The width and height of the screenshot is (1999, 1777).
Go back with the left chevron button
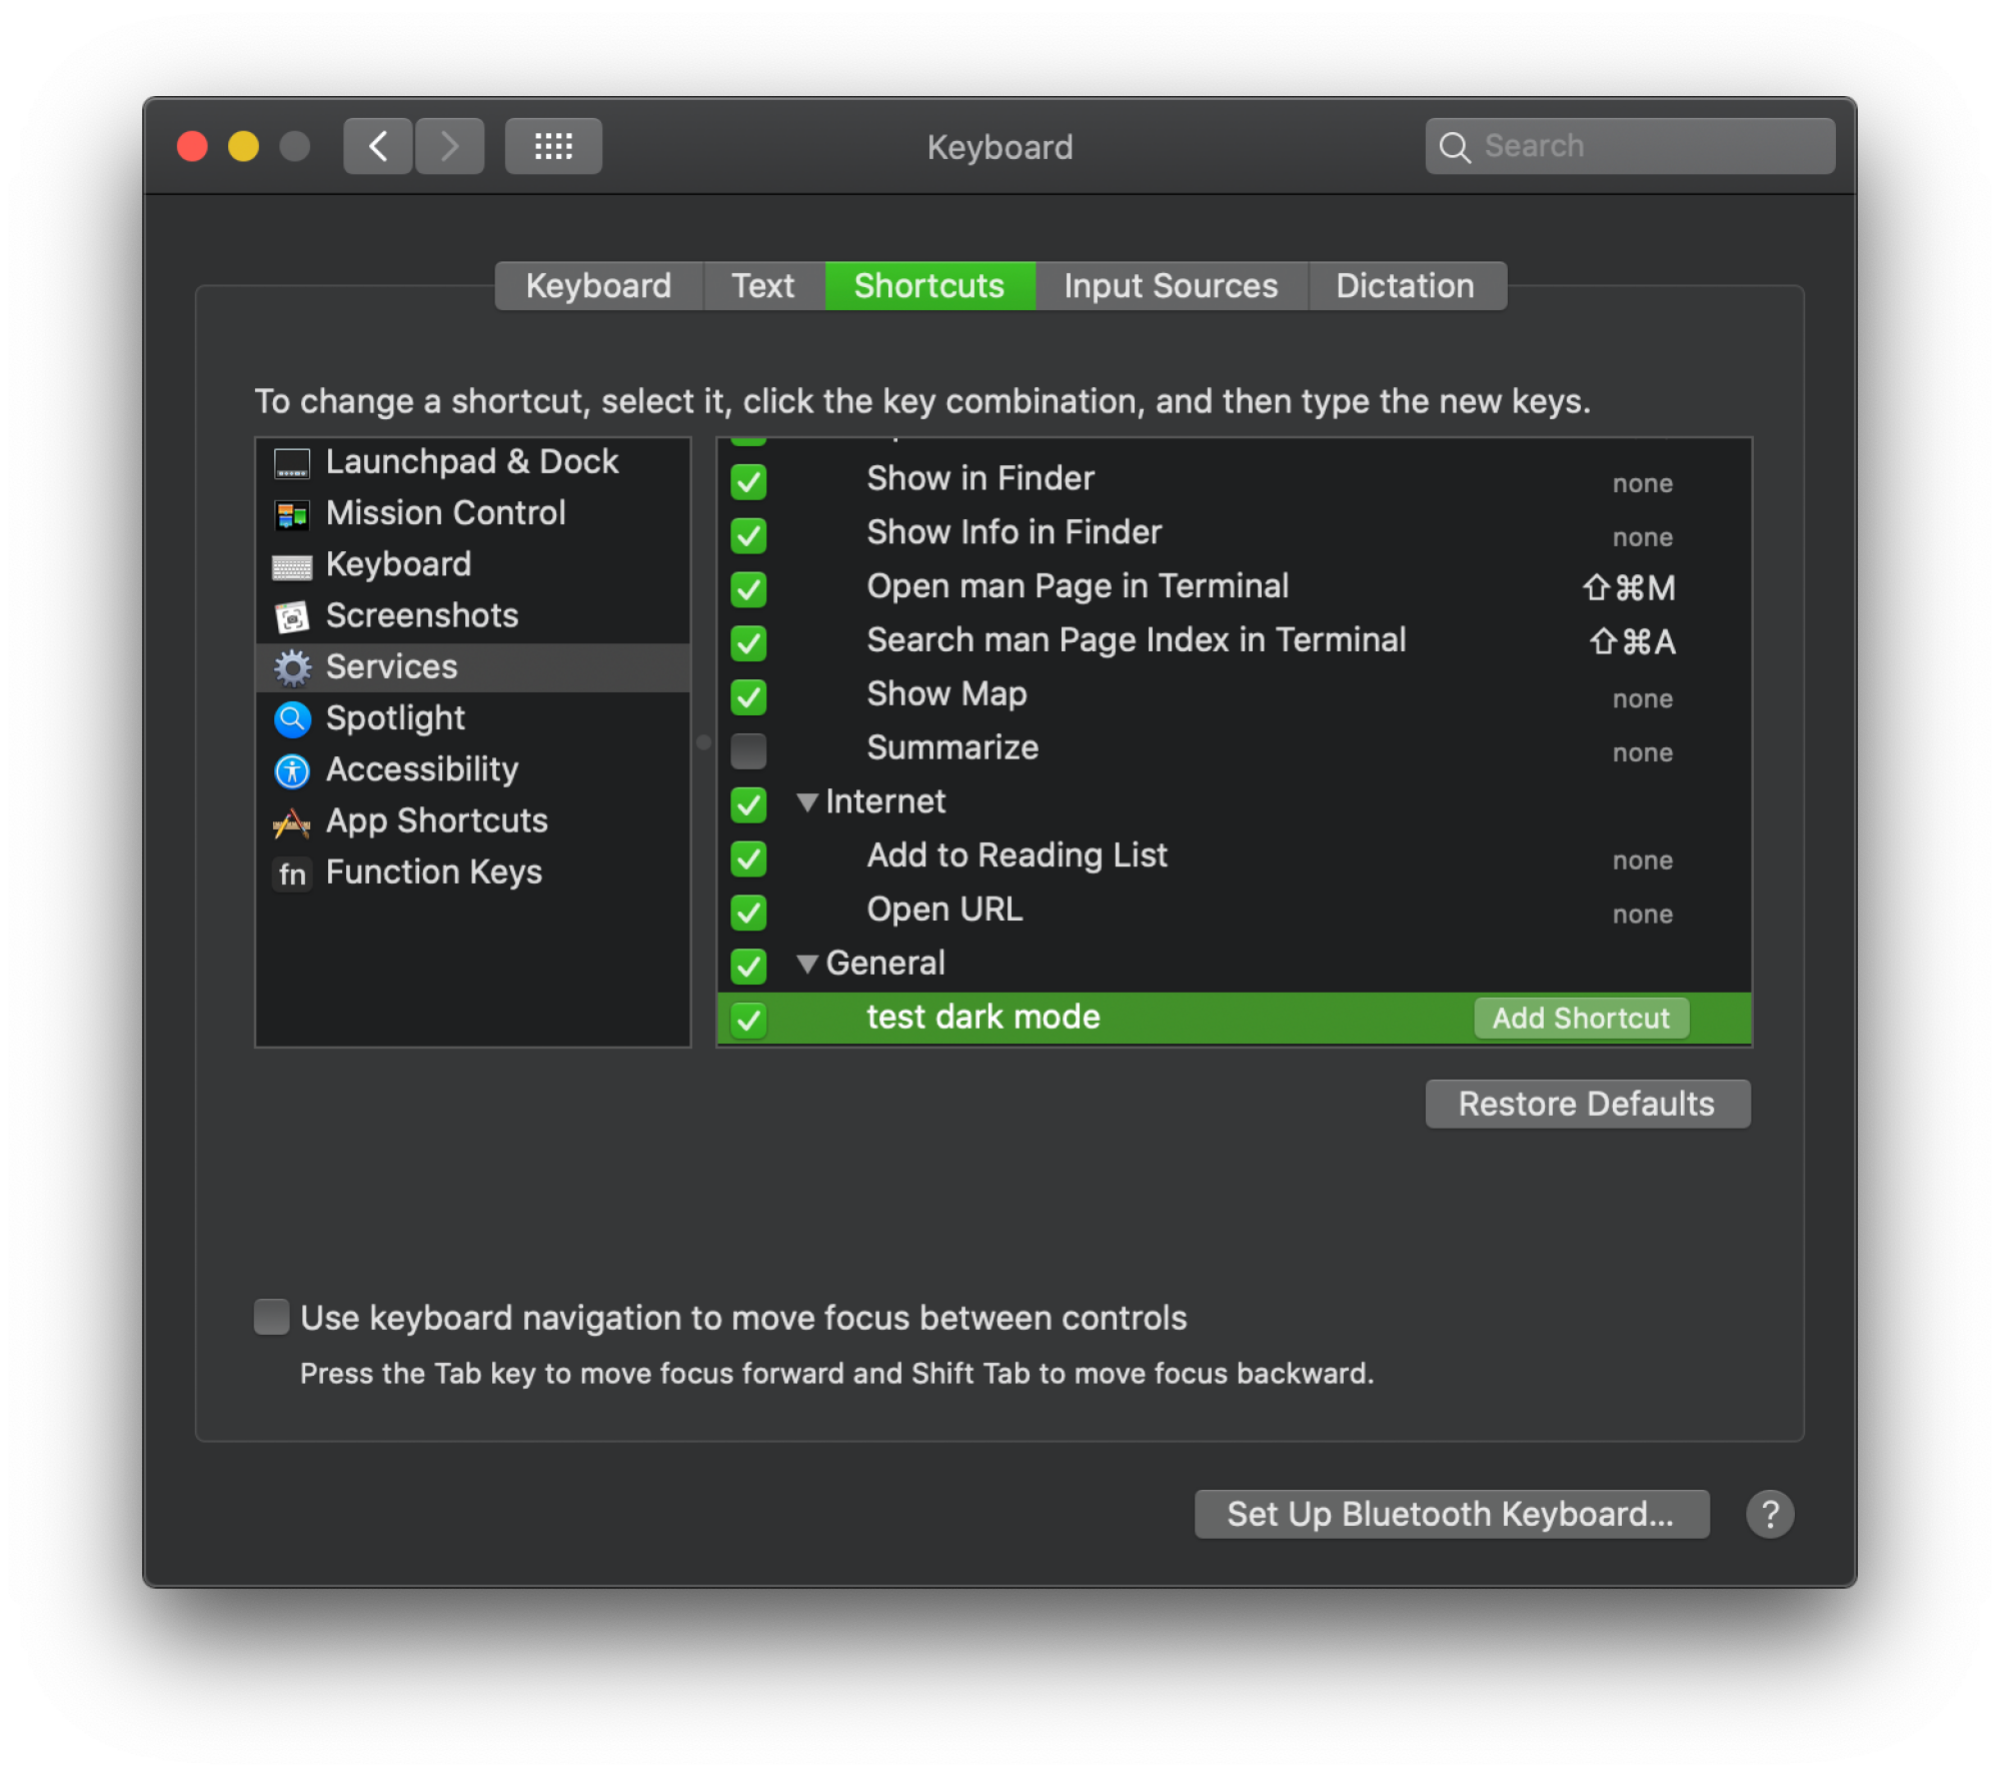coord(378,146)
